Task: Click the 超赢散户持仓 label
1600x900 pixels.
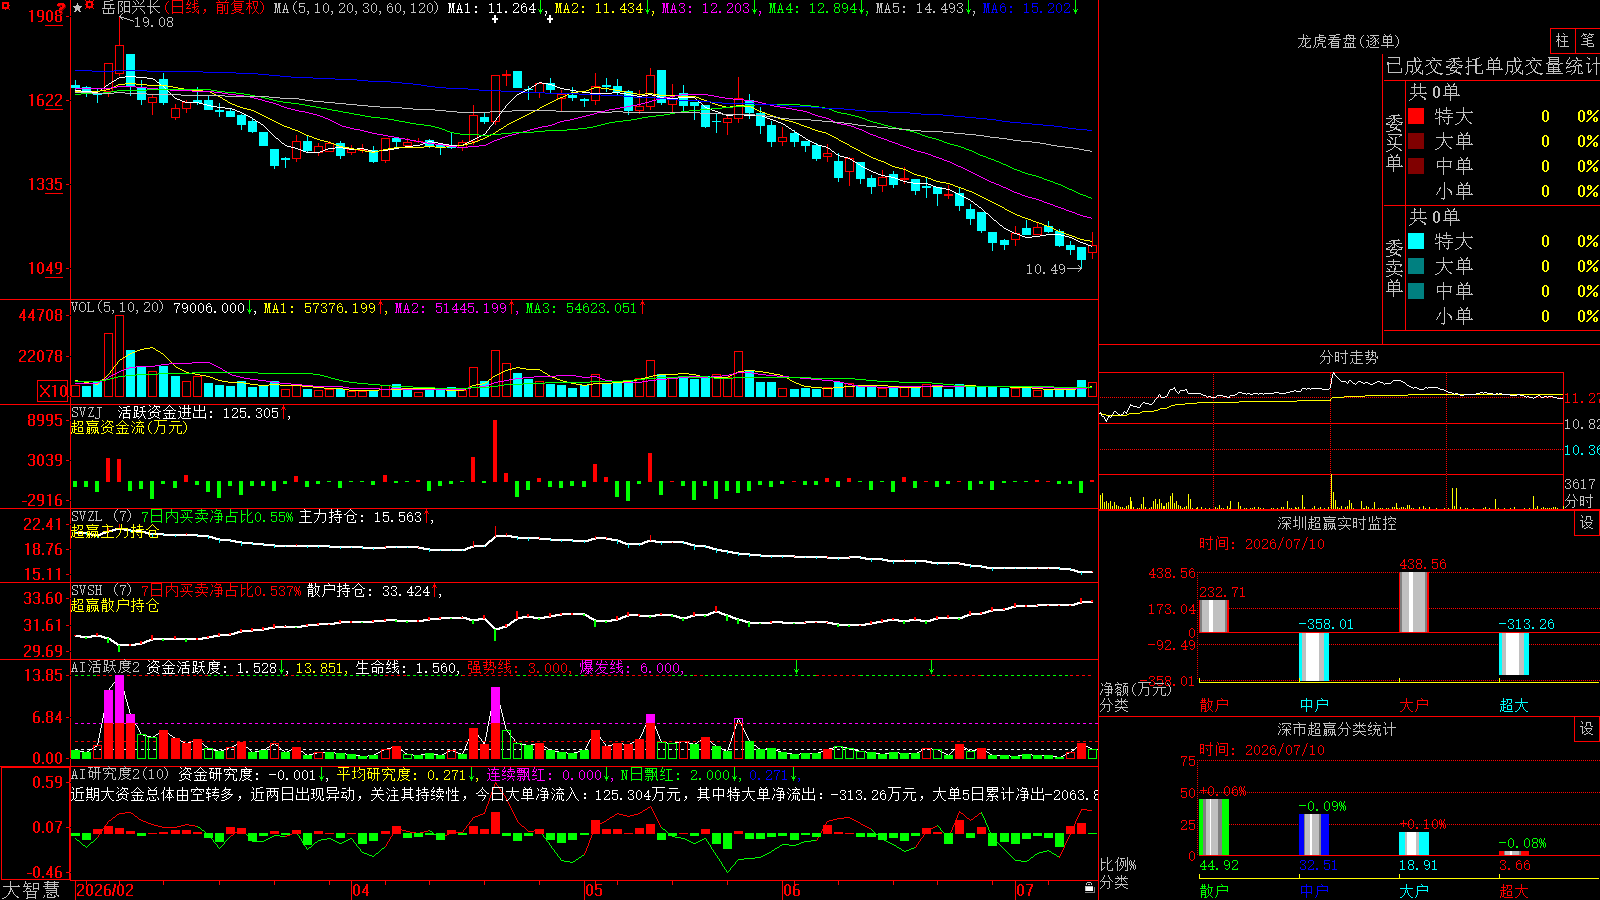Action: point(115,606)
